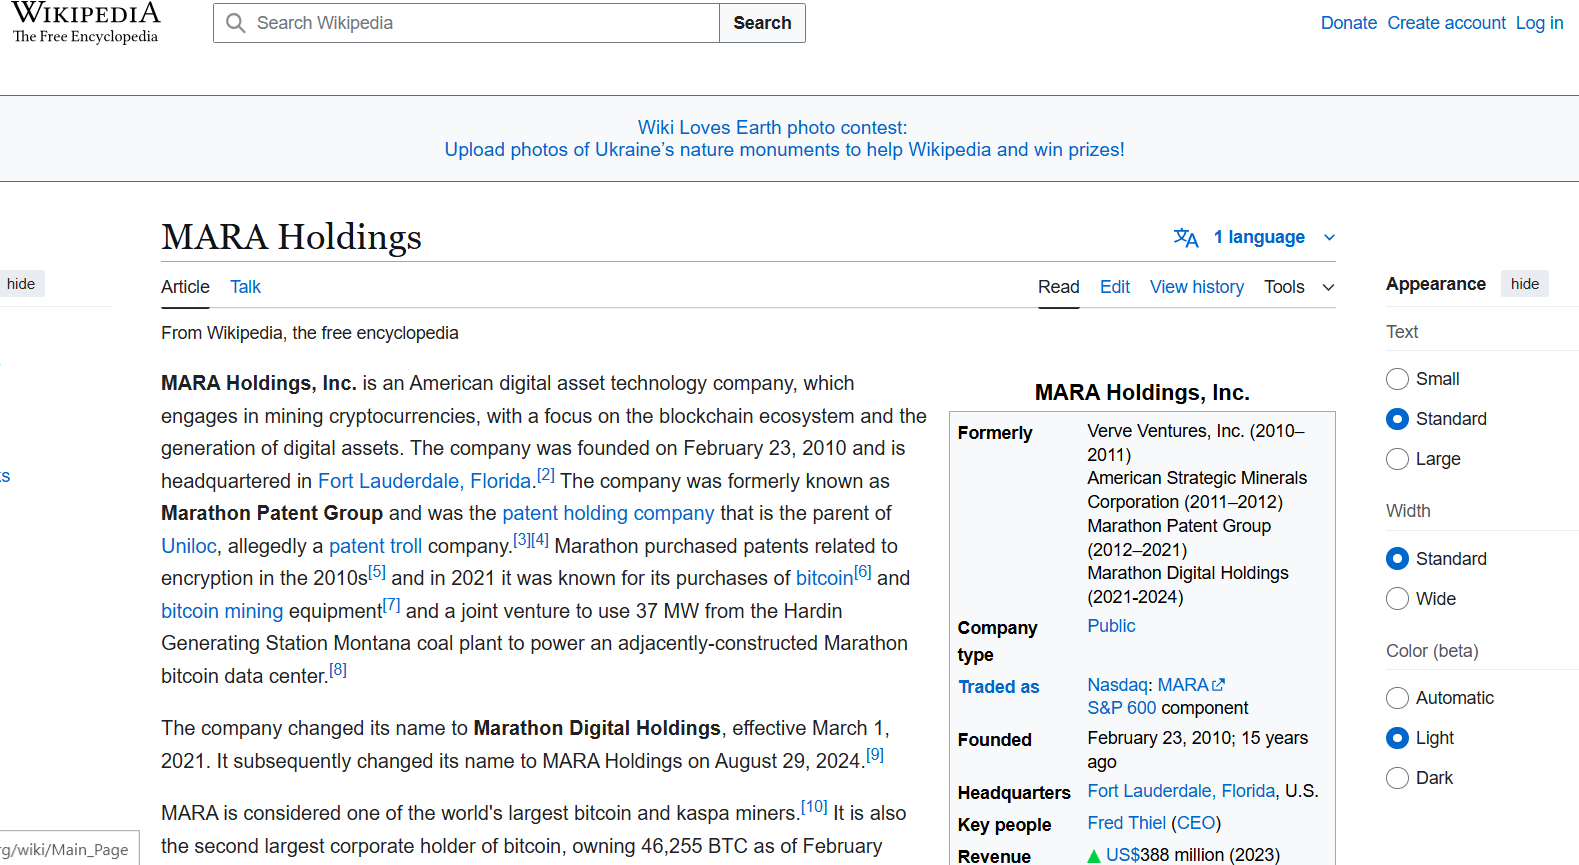Click the Log in link
The height and width of the screenshot is (865, 1579).
pos(1539,23)
